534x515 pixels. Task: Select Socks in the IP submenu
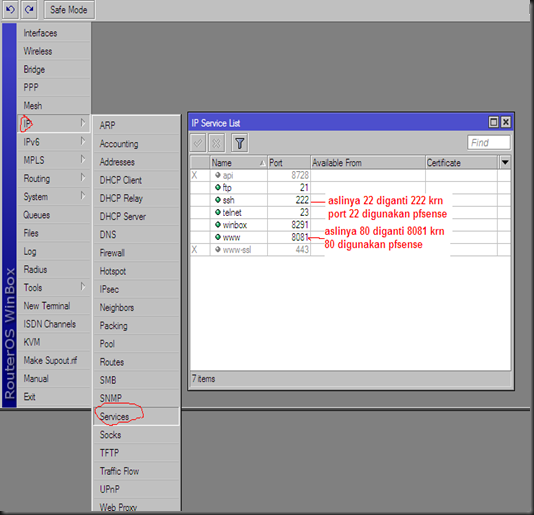coord(136,435)
